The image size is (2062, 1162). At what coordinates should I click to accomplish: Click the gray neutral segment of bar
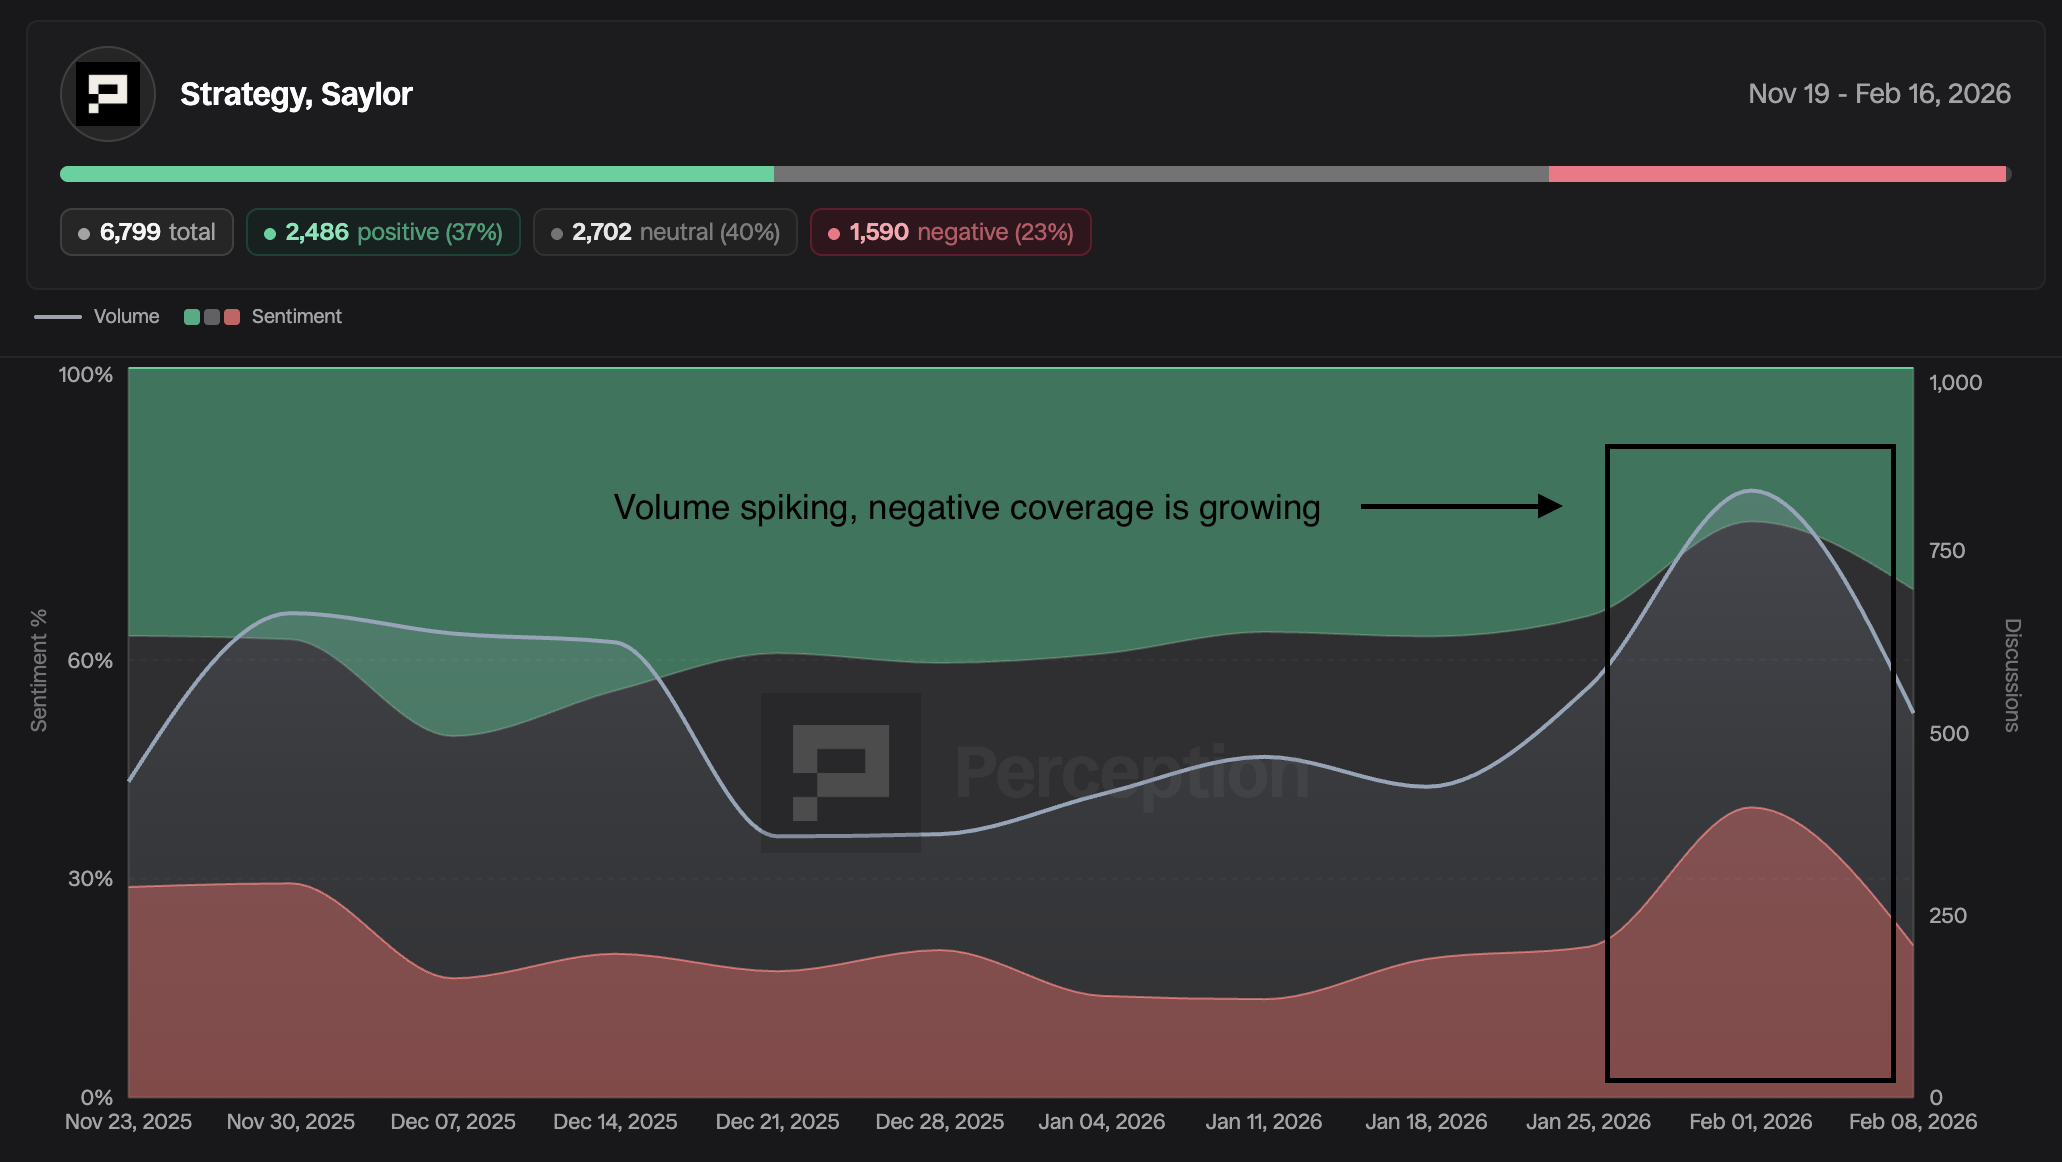click(x=1160, y=174)
